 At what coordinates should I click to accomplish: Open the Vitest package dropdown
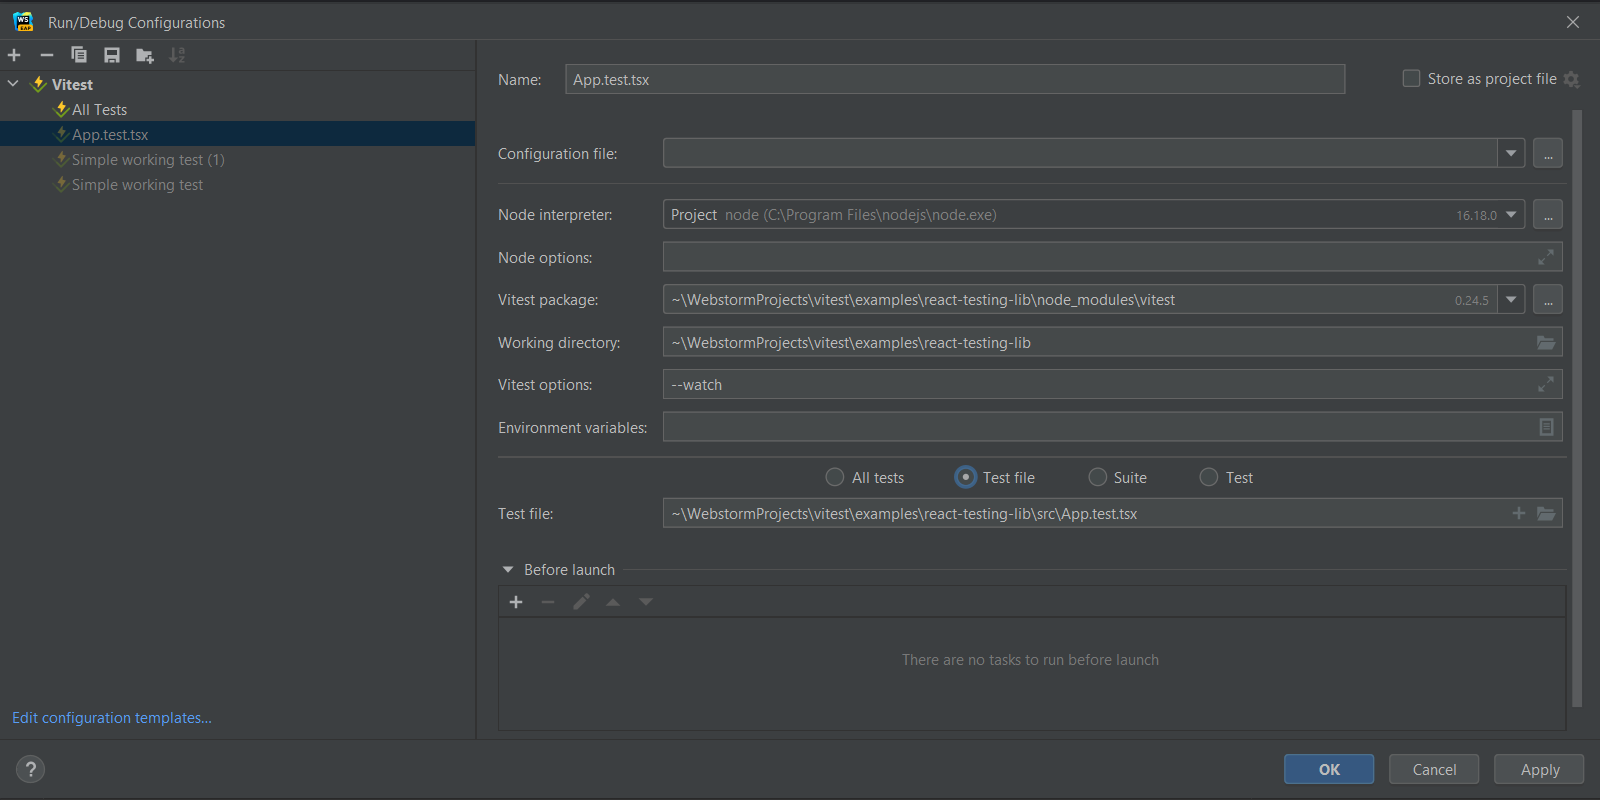[x=1511, y=300]
